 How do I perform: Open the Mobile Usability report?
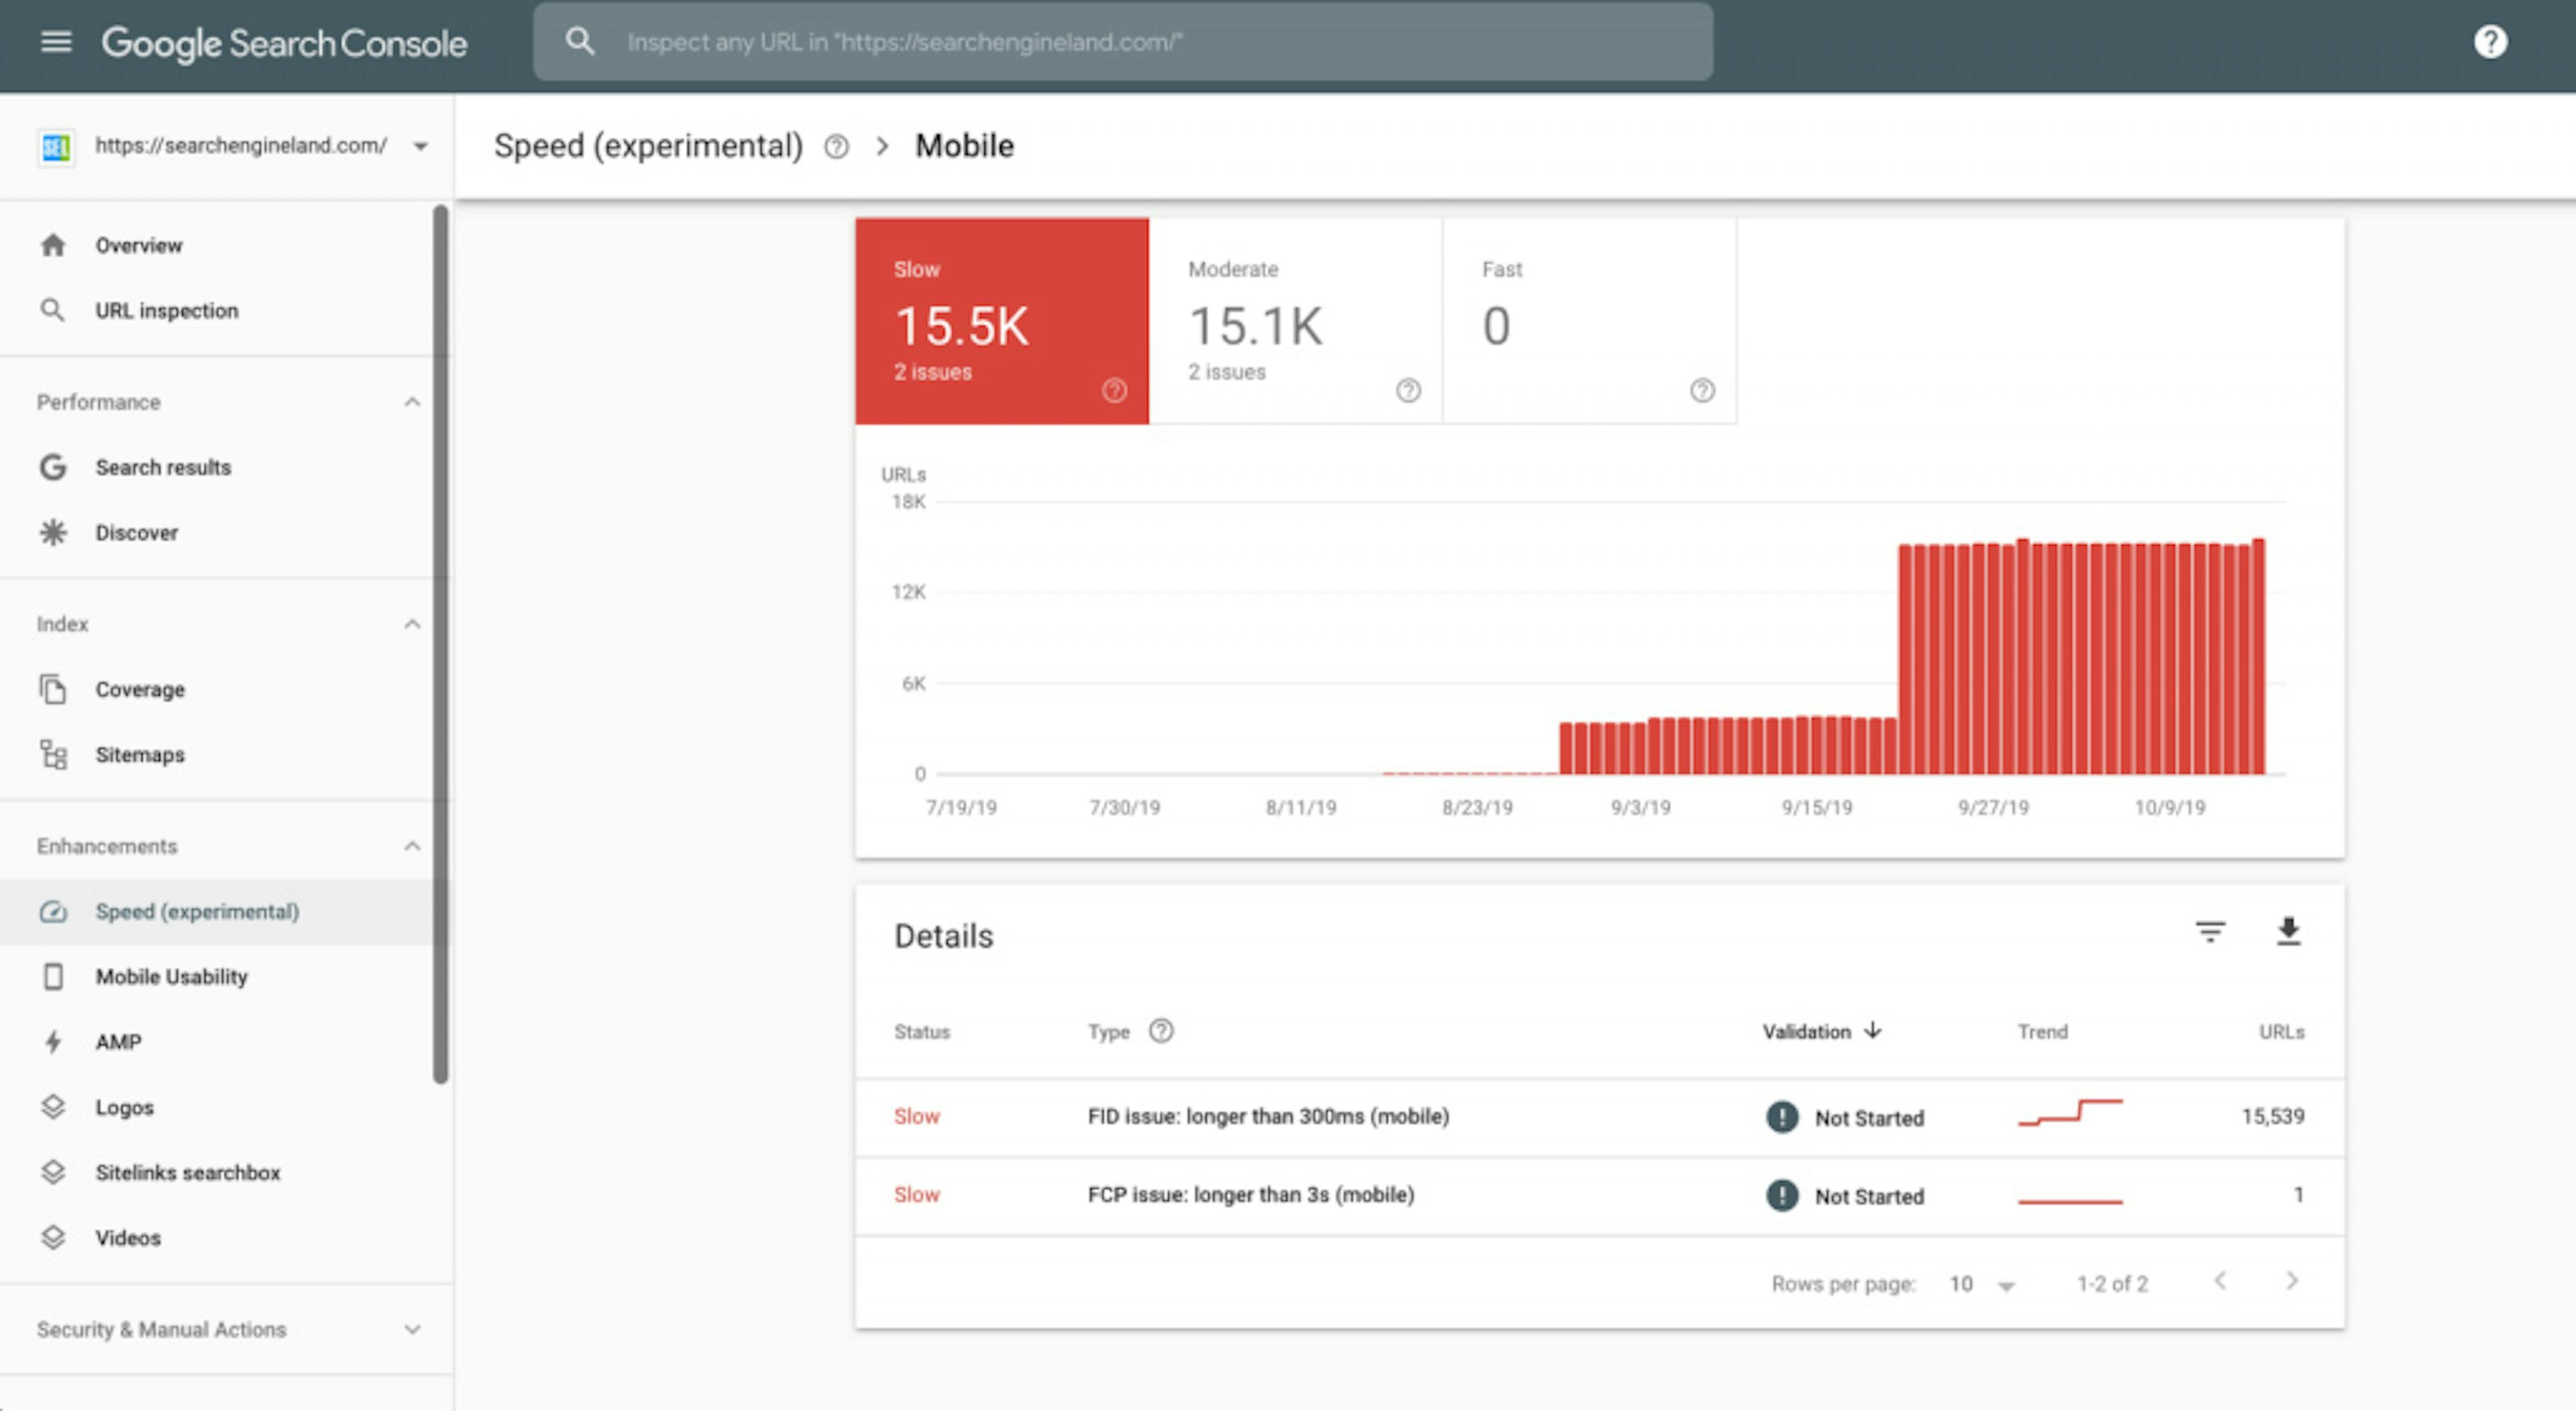[x=171, y=976]
